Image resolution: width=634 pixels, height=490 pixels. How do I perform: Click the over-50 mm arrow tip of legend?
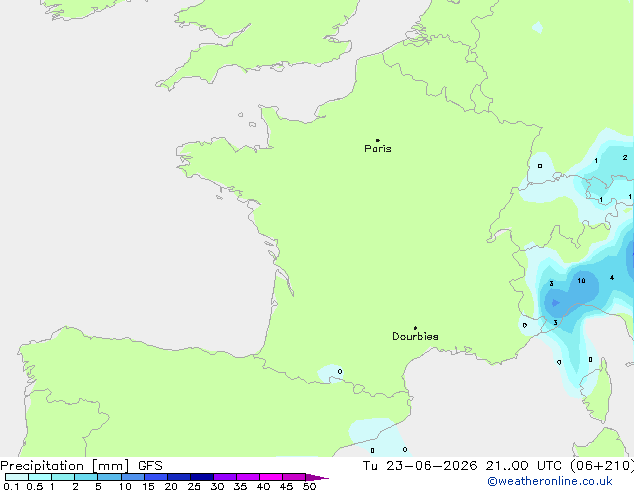click(317, 477)
